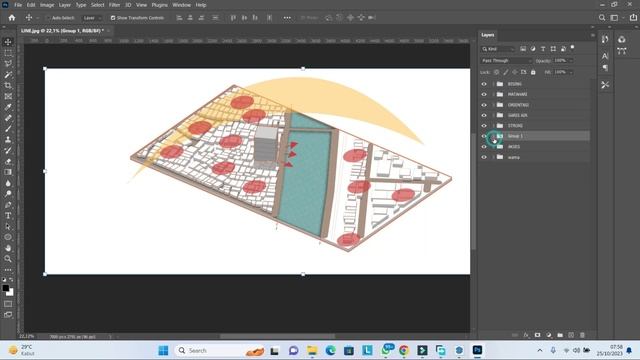
Task: Select the Layers panel tab
Action: coord(488,35)
